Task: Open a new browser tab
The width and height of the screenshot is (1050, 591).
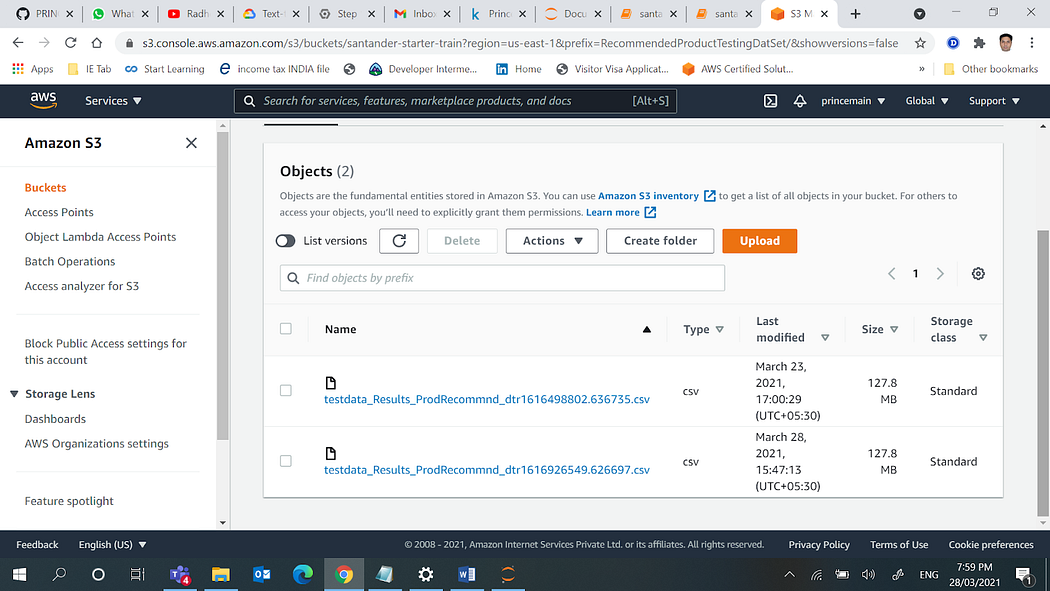Action: 855,14
